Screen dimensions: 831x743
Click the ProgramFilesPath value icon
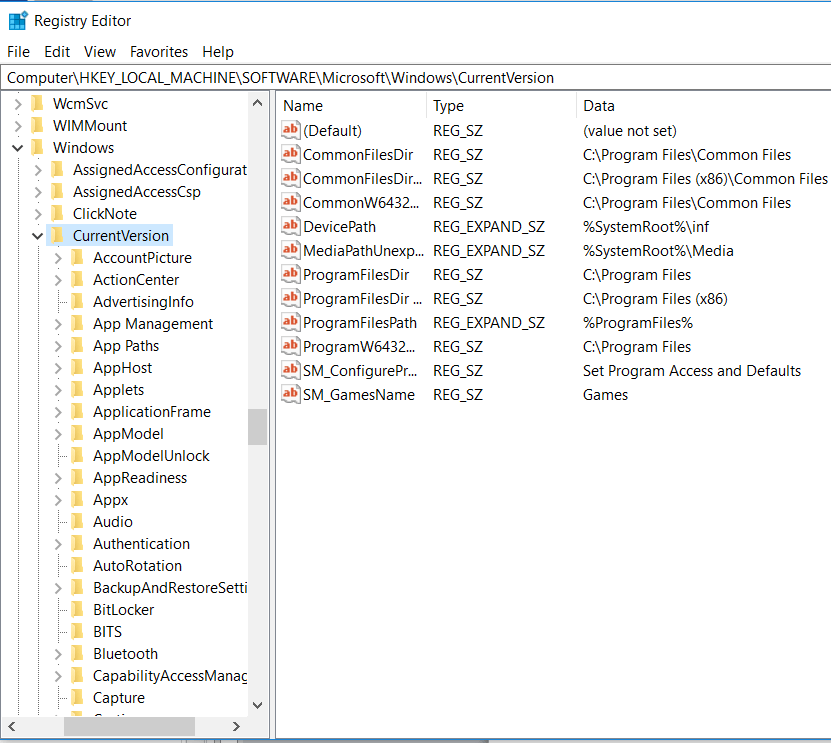[x=290, y=322]
